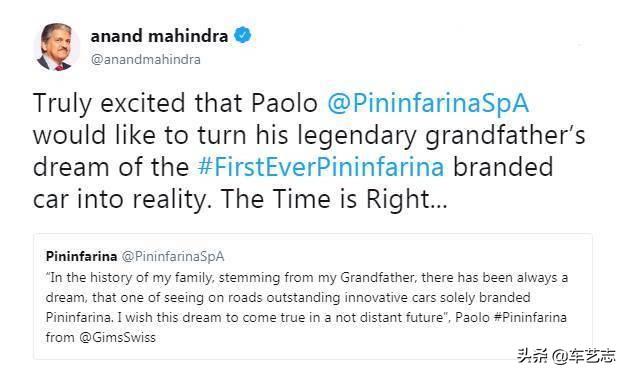This screenshot has width=627, height=375.
Task: Click #Pininfarina hashtag inside quoted tweet
Action: click(x=530, y=317)
